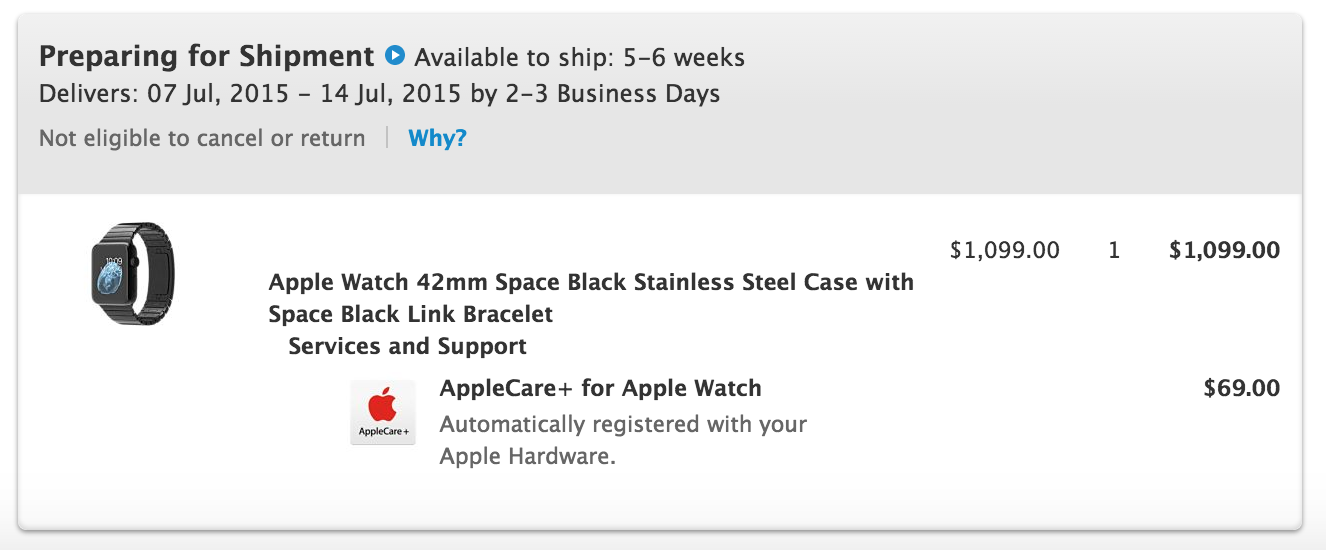Click the non-bold $1,099.00 unit price
This screenshot has height=550, width=1326.
click(1004, 250)
